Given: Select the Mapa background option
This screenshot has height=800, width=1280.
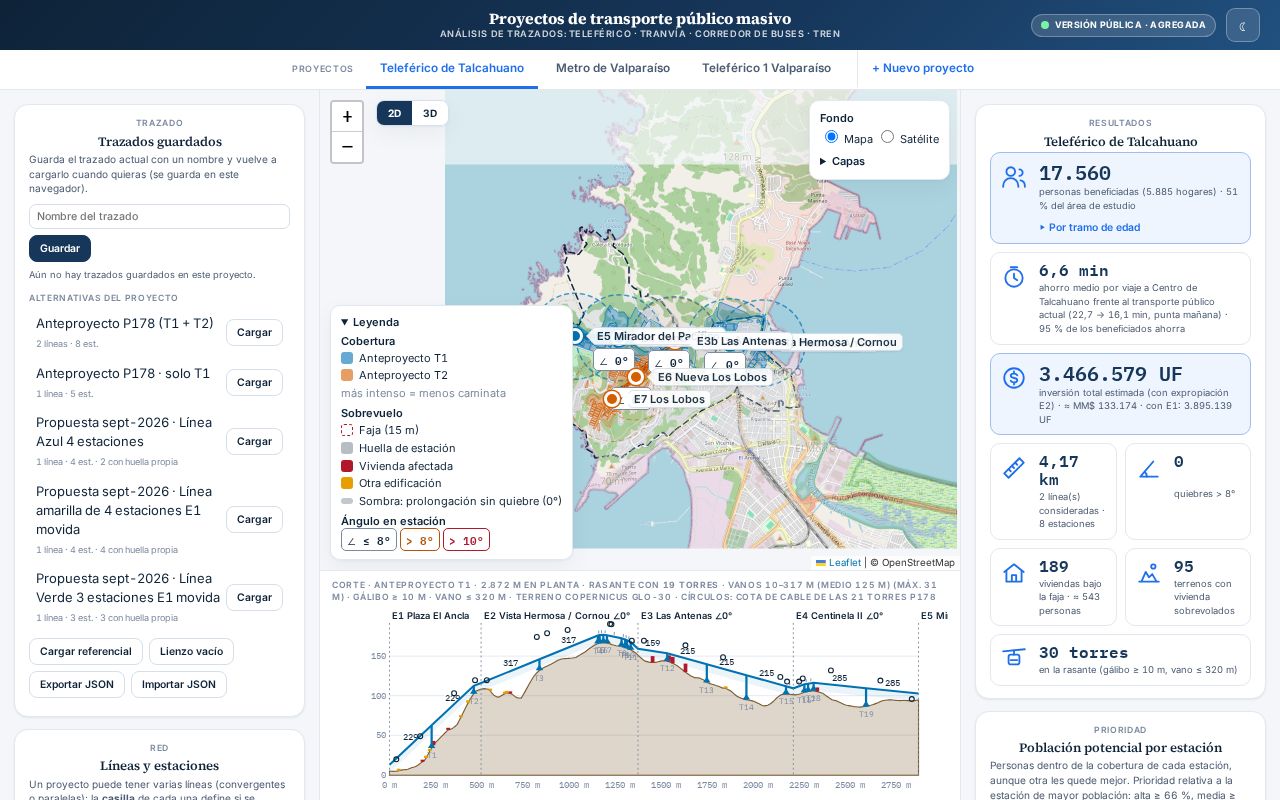Looking at the screenshot, I should (831, 137).
